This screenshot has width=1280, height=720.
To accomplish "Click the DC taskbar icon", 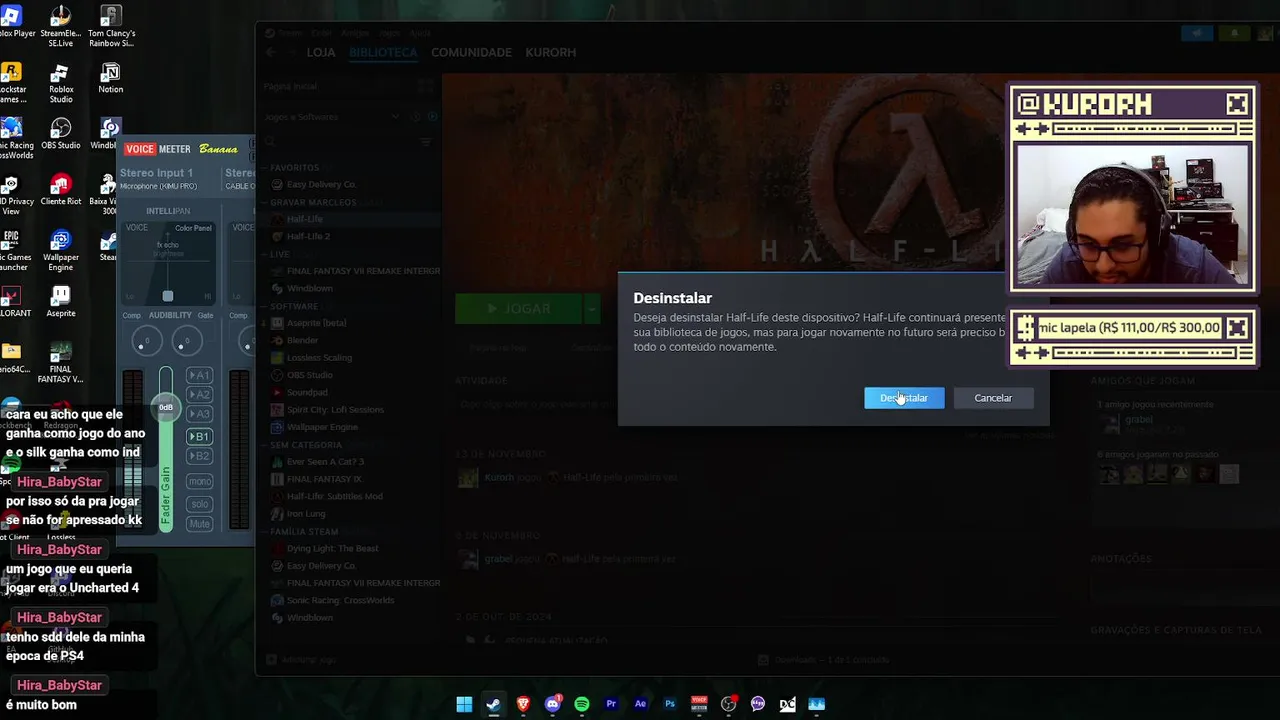I will (x=788, y=704).
